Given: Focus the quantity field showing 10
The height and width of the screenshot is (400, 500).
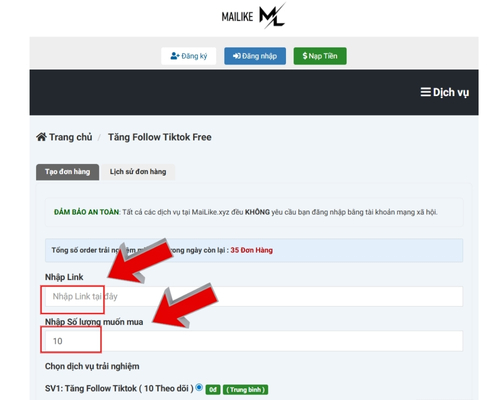Looking at the screenshot, I should (x=254, y=341).
